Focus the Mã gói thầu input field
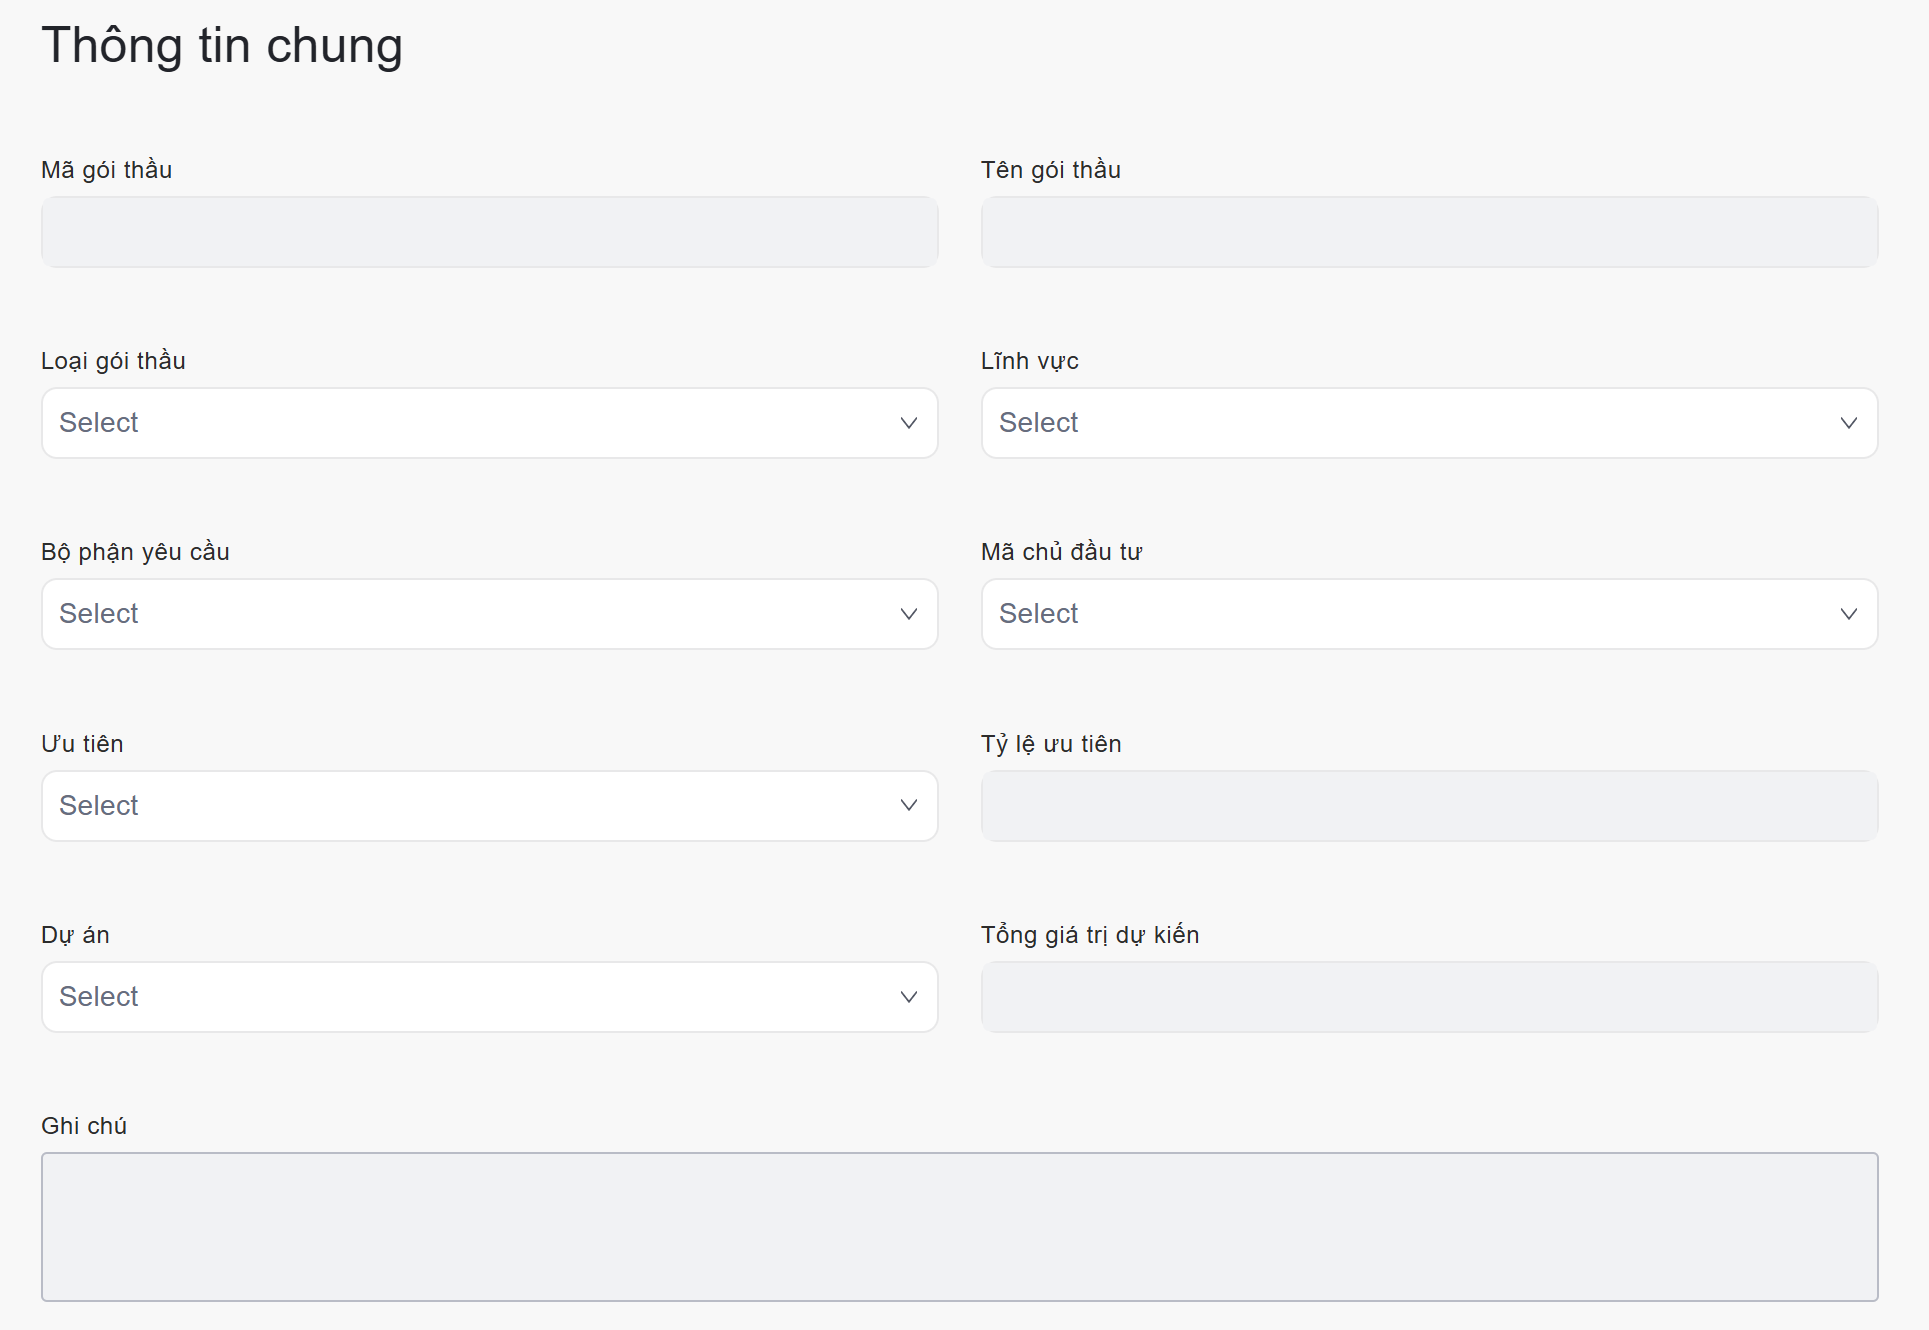The width and height of the screenshot is (1929, 1330). (489, 232)
